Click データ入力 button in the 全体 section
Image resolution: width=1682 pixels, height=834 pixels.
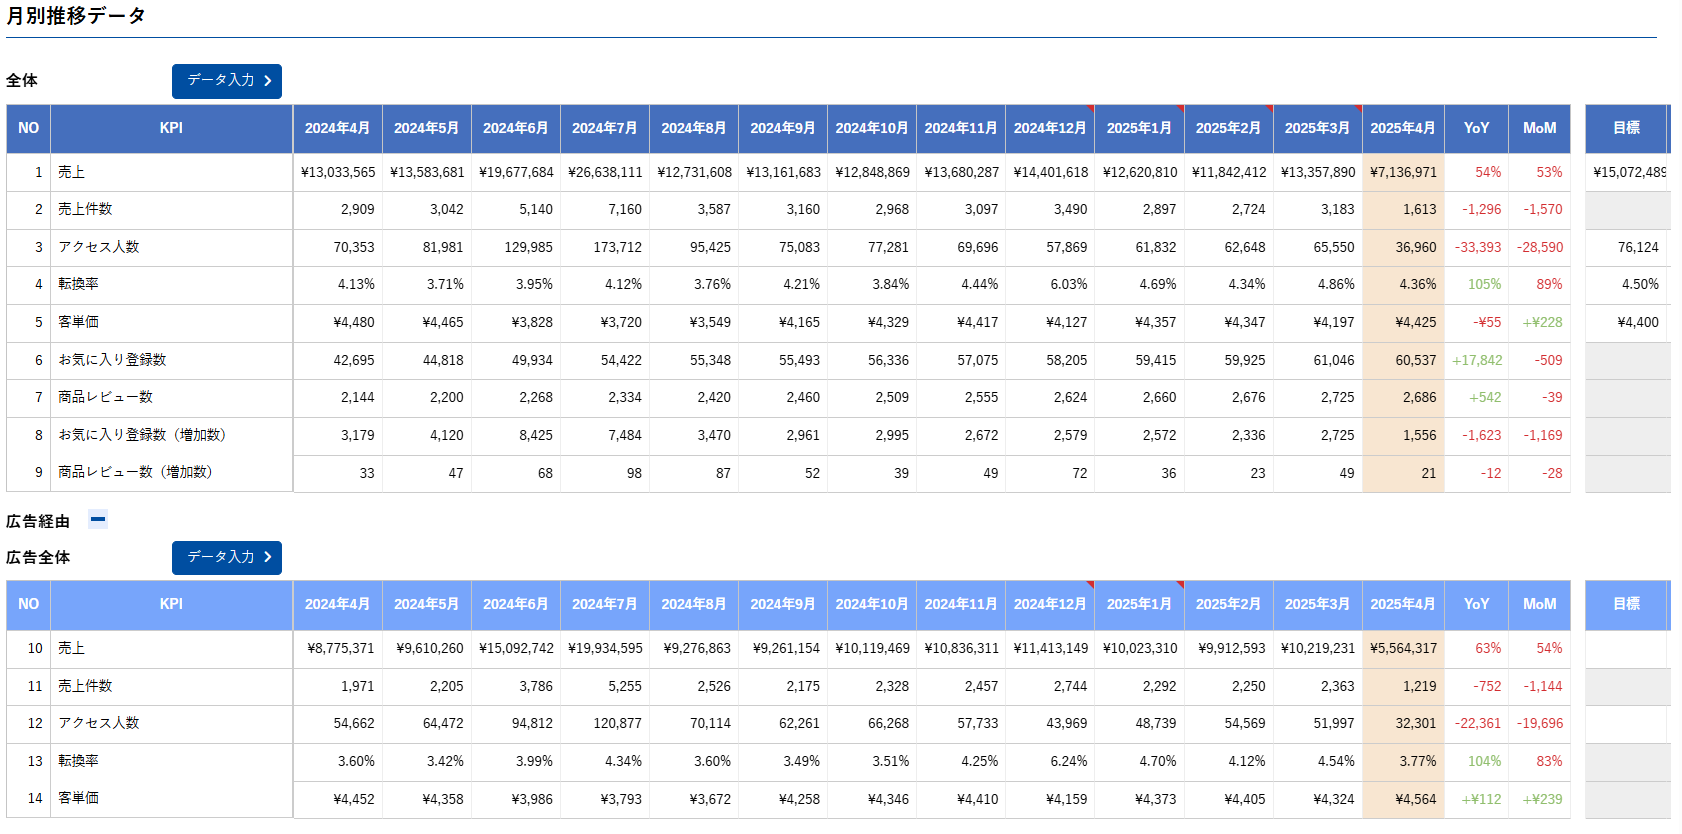226,81
